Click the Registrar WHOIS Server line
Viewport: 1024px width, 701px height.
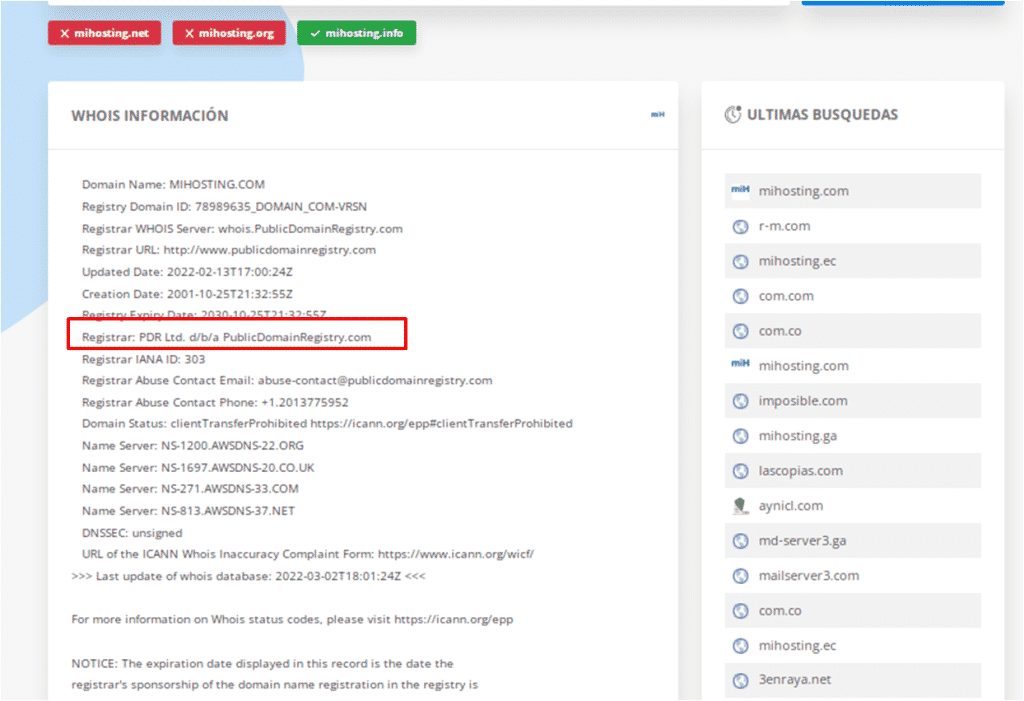pos(242,229)
